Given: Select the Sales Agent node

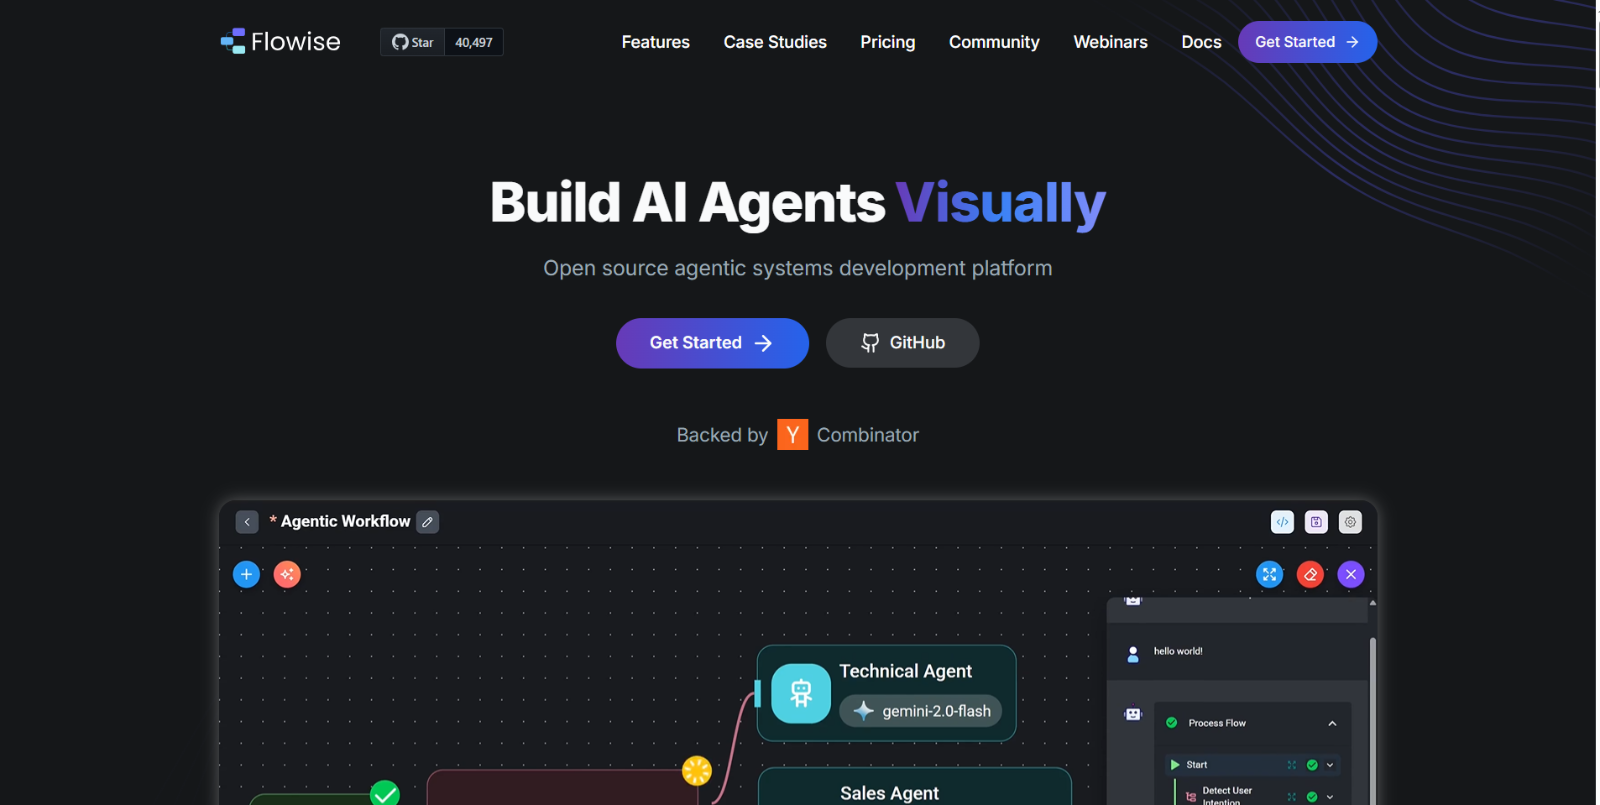Looking at the screenshot, I should click(x=914, y=787).
